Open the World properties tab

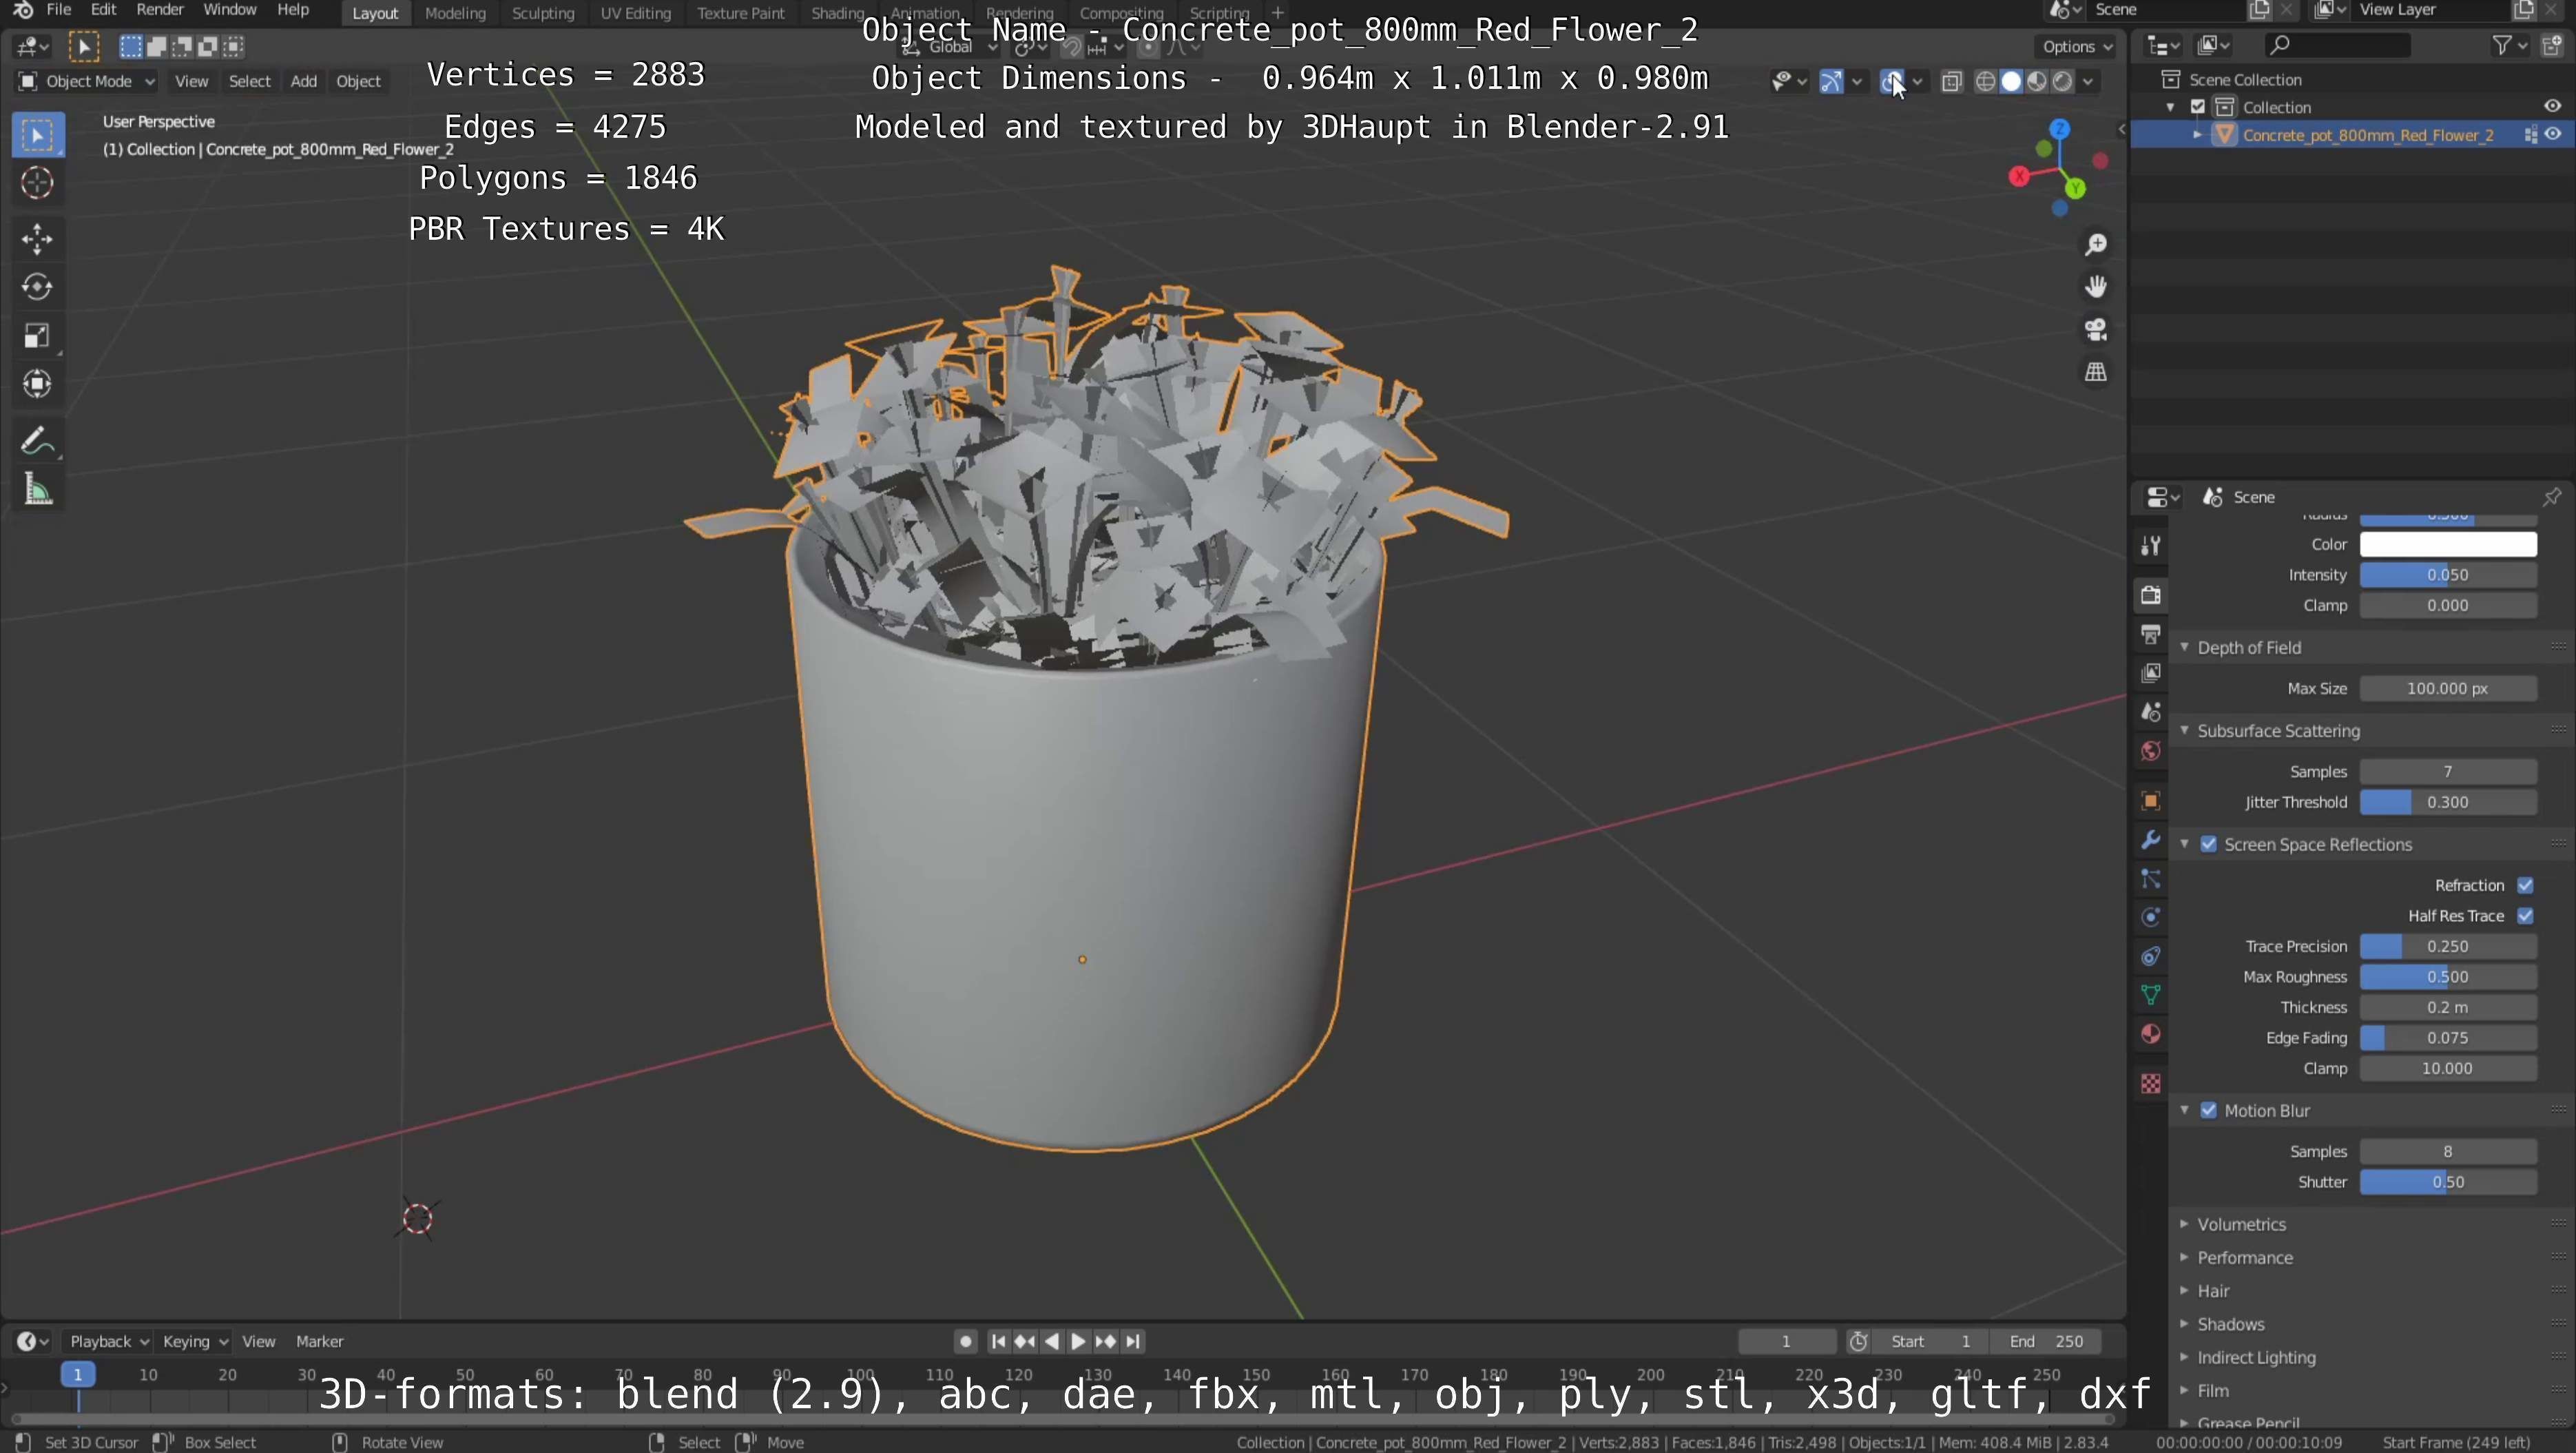click(2151, 751)
